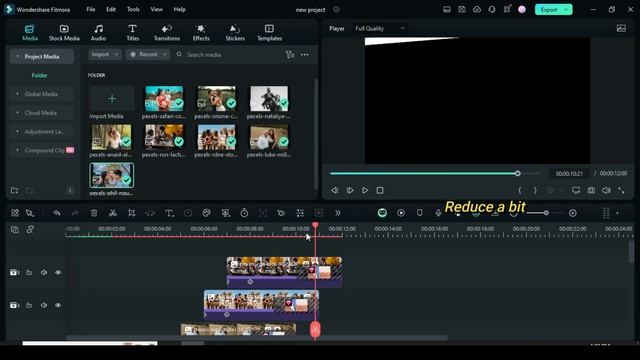Image resolution: width=640 pixels, height=360 pixels.
Task: Collapse the Project Media section
Action: click(x=18, y=56)
